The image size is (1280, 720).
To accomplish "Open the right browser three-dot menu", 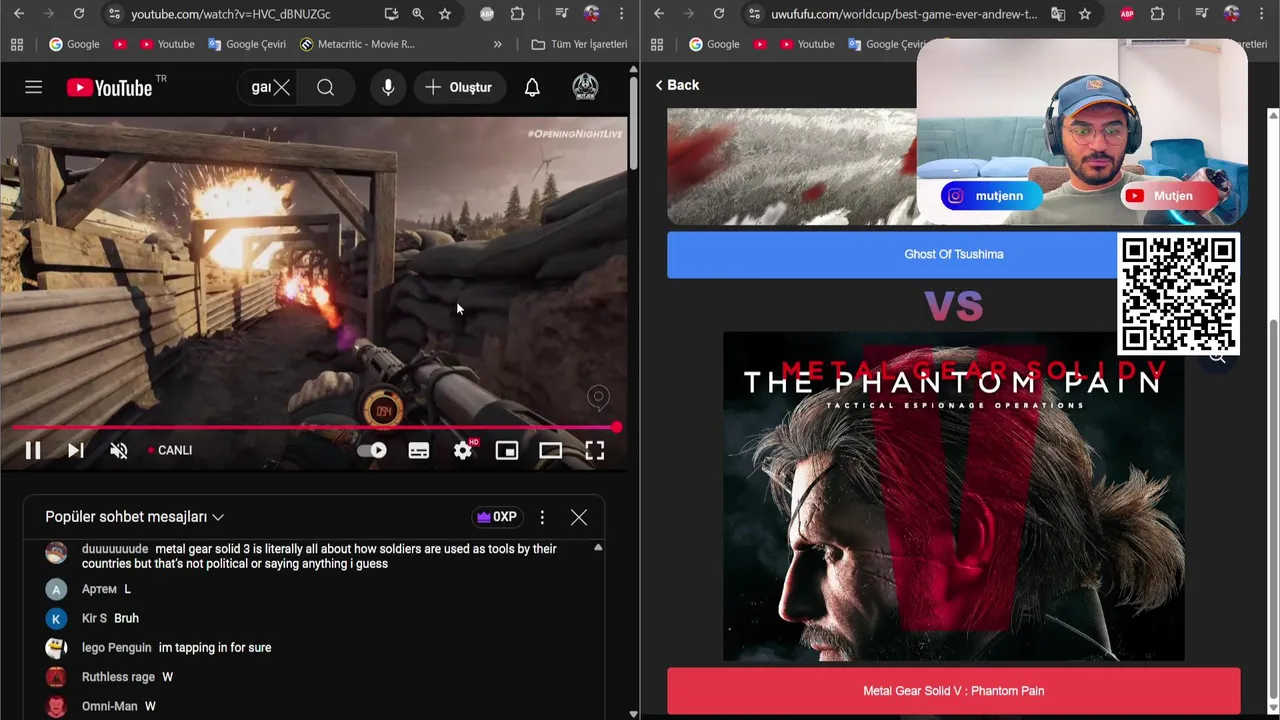I will (x=1262, y=14).
